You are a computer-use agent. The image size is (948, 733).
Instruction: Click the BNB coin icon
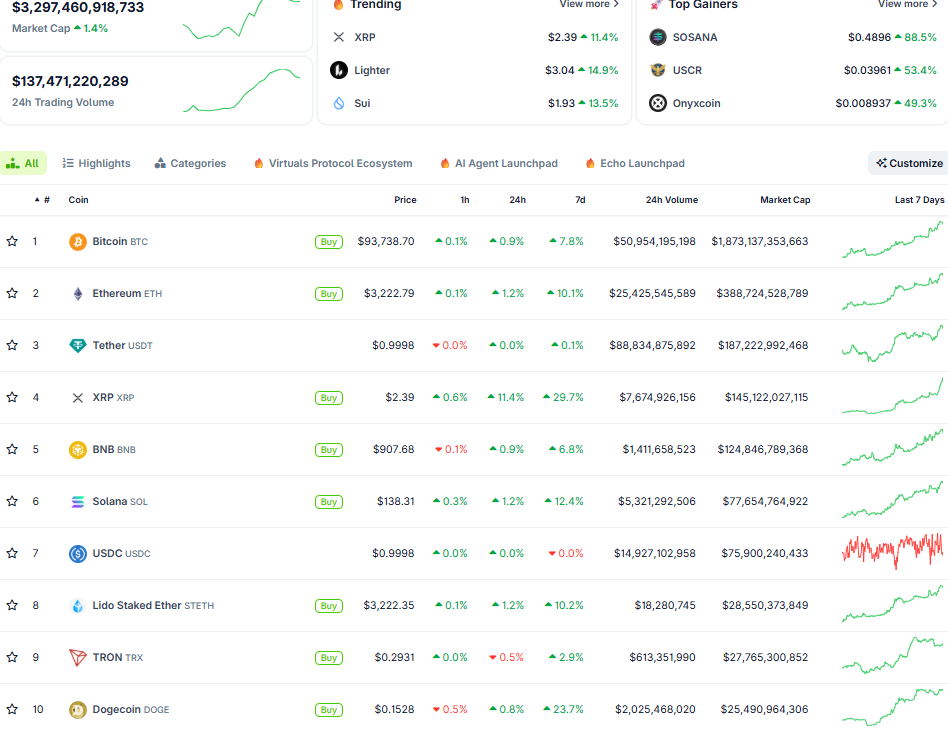78,450
